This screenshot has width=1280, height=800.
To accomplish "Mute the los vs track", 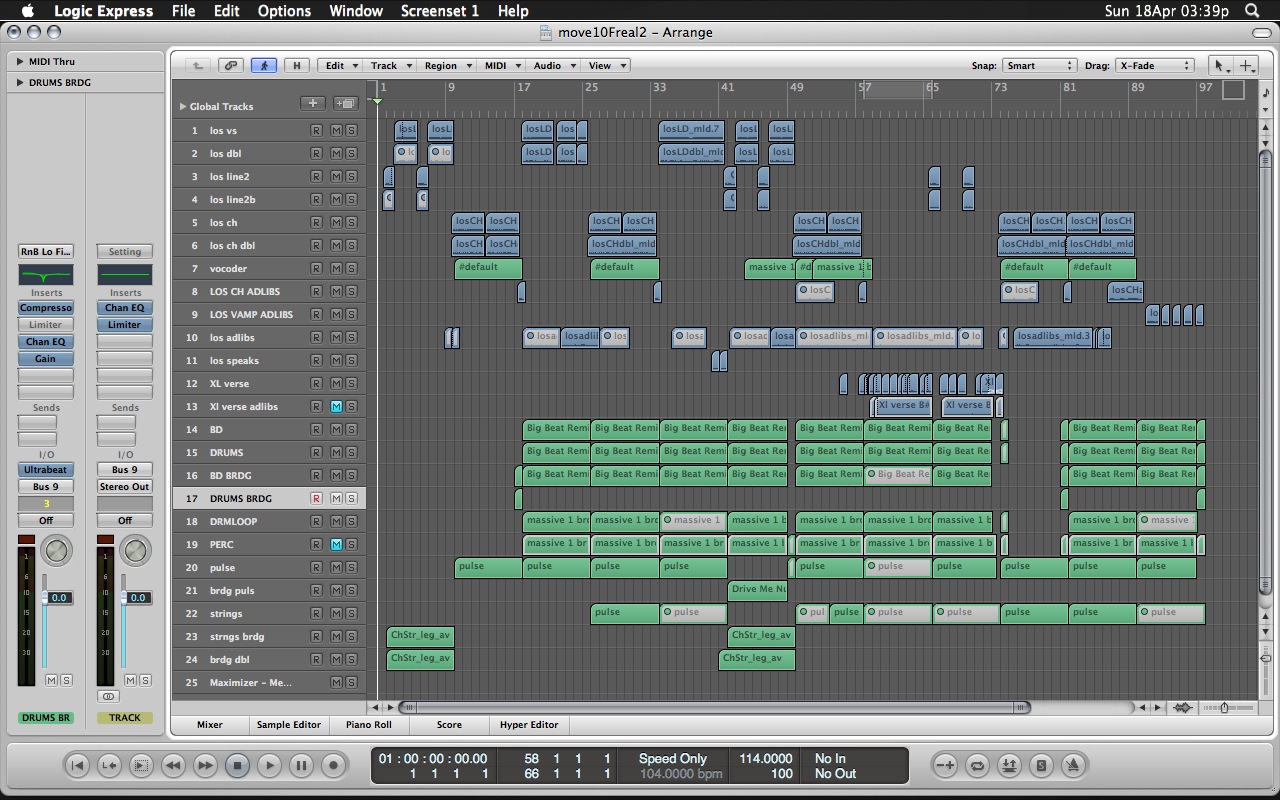I will pos(336,131).
